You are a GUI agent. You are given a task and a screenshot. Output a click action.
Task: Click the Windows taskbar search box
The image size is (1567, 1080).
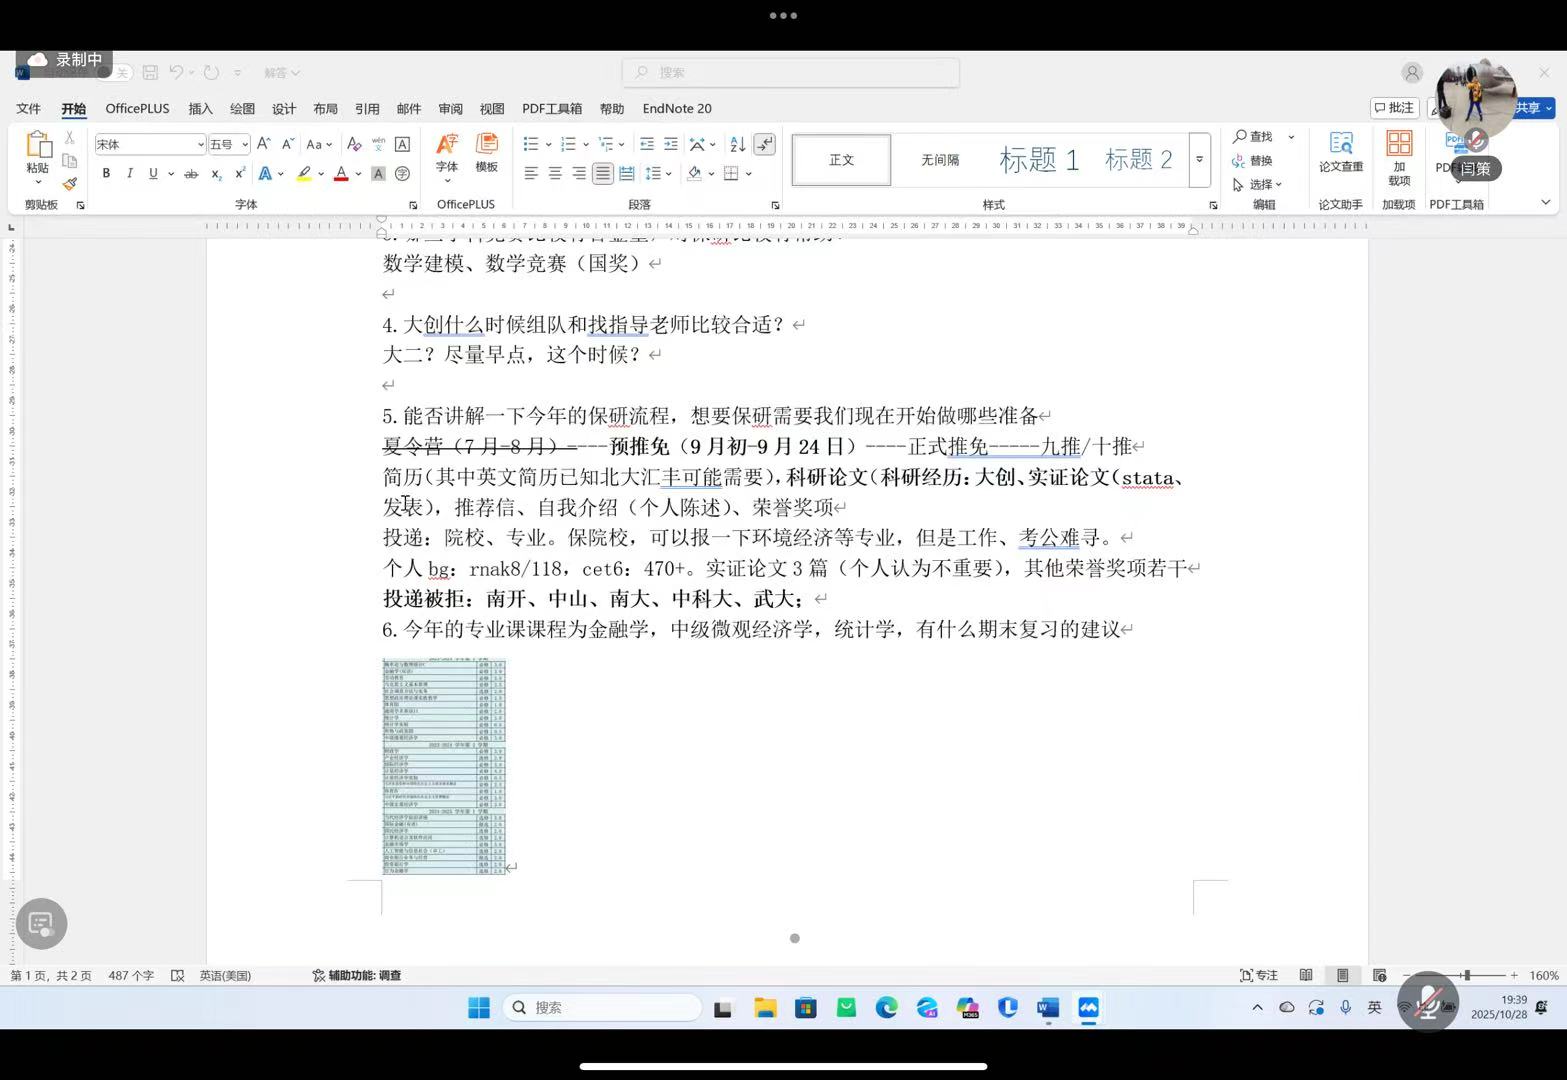pos(602,1007)
